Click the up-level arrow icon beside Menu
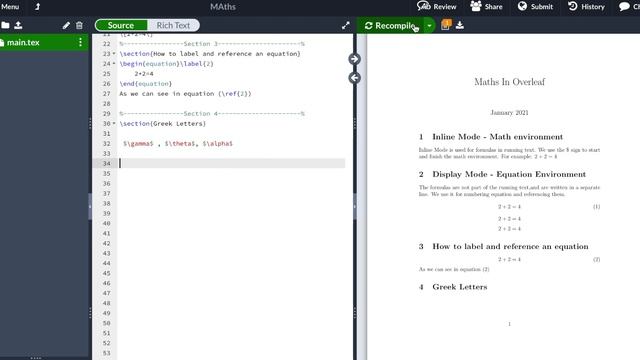This screenshot has height=360, width=640. coord(37,7)
